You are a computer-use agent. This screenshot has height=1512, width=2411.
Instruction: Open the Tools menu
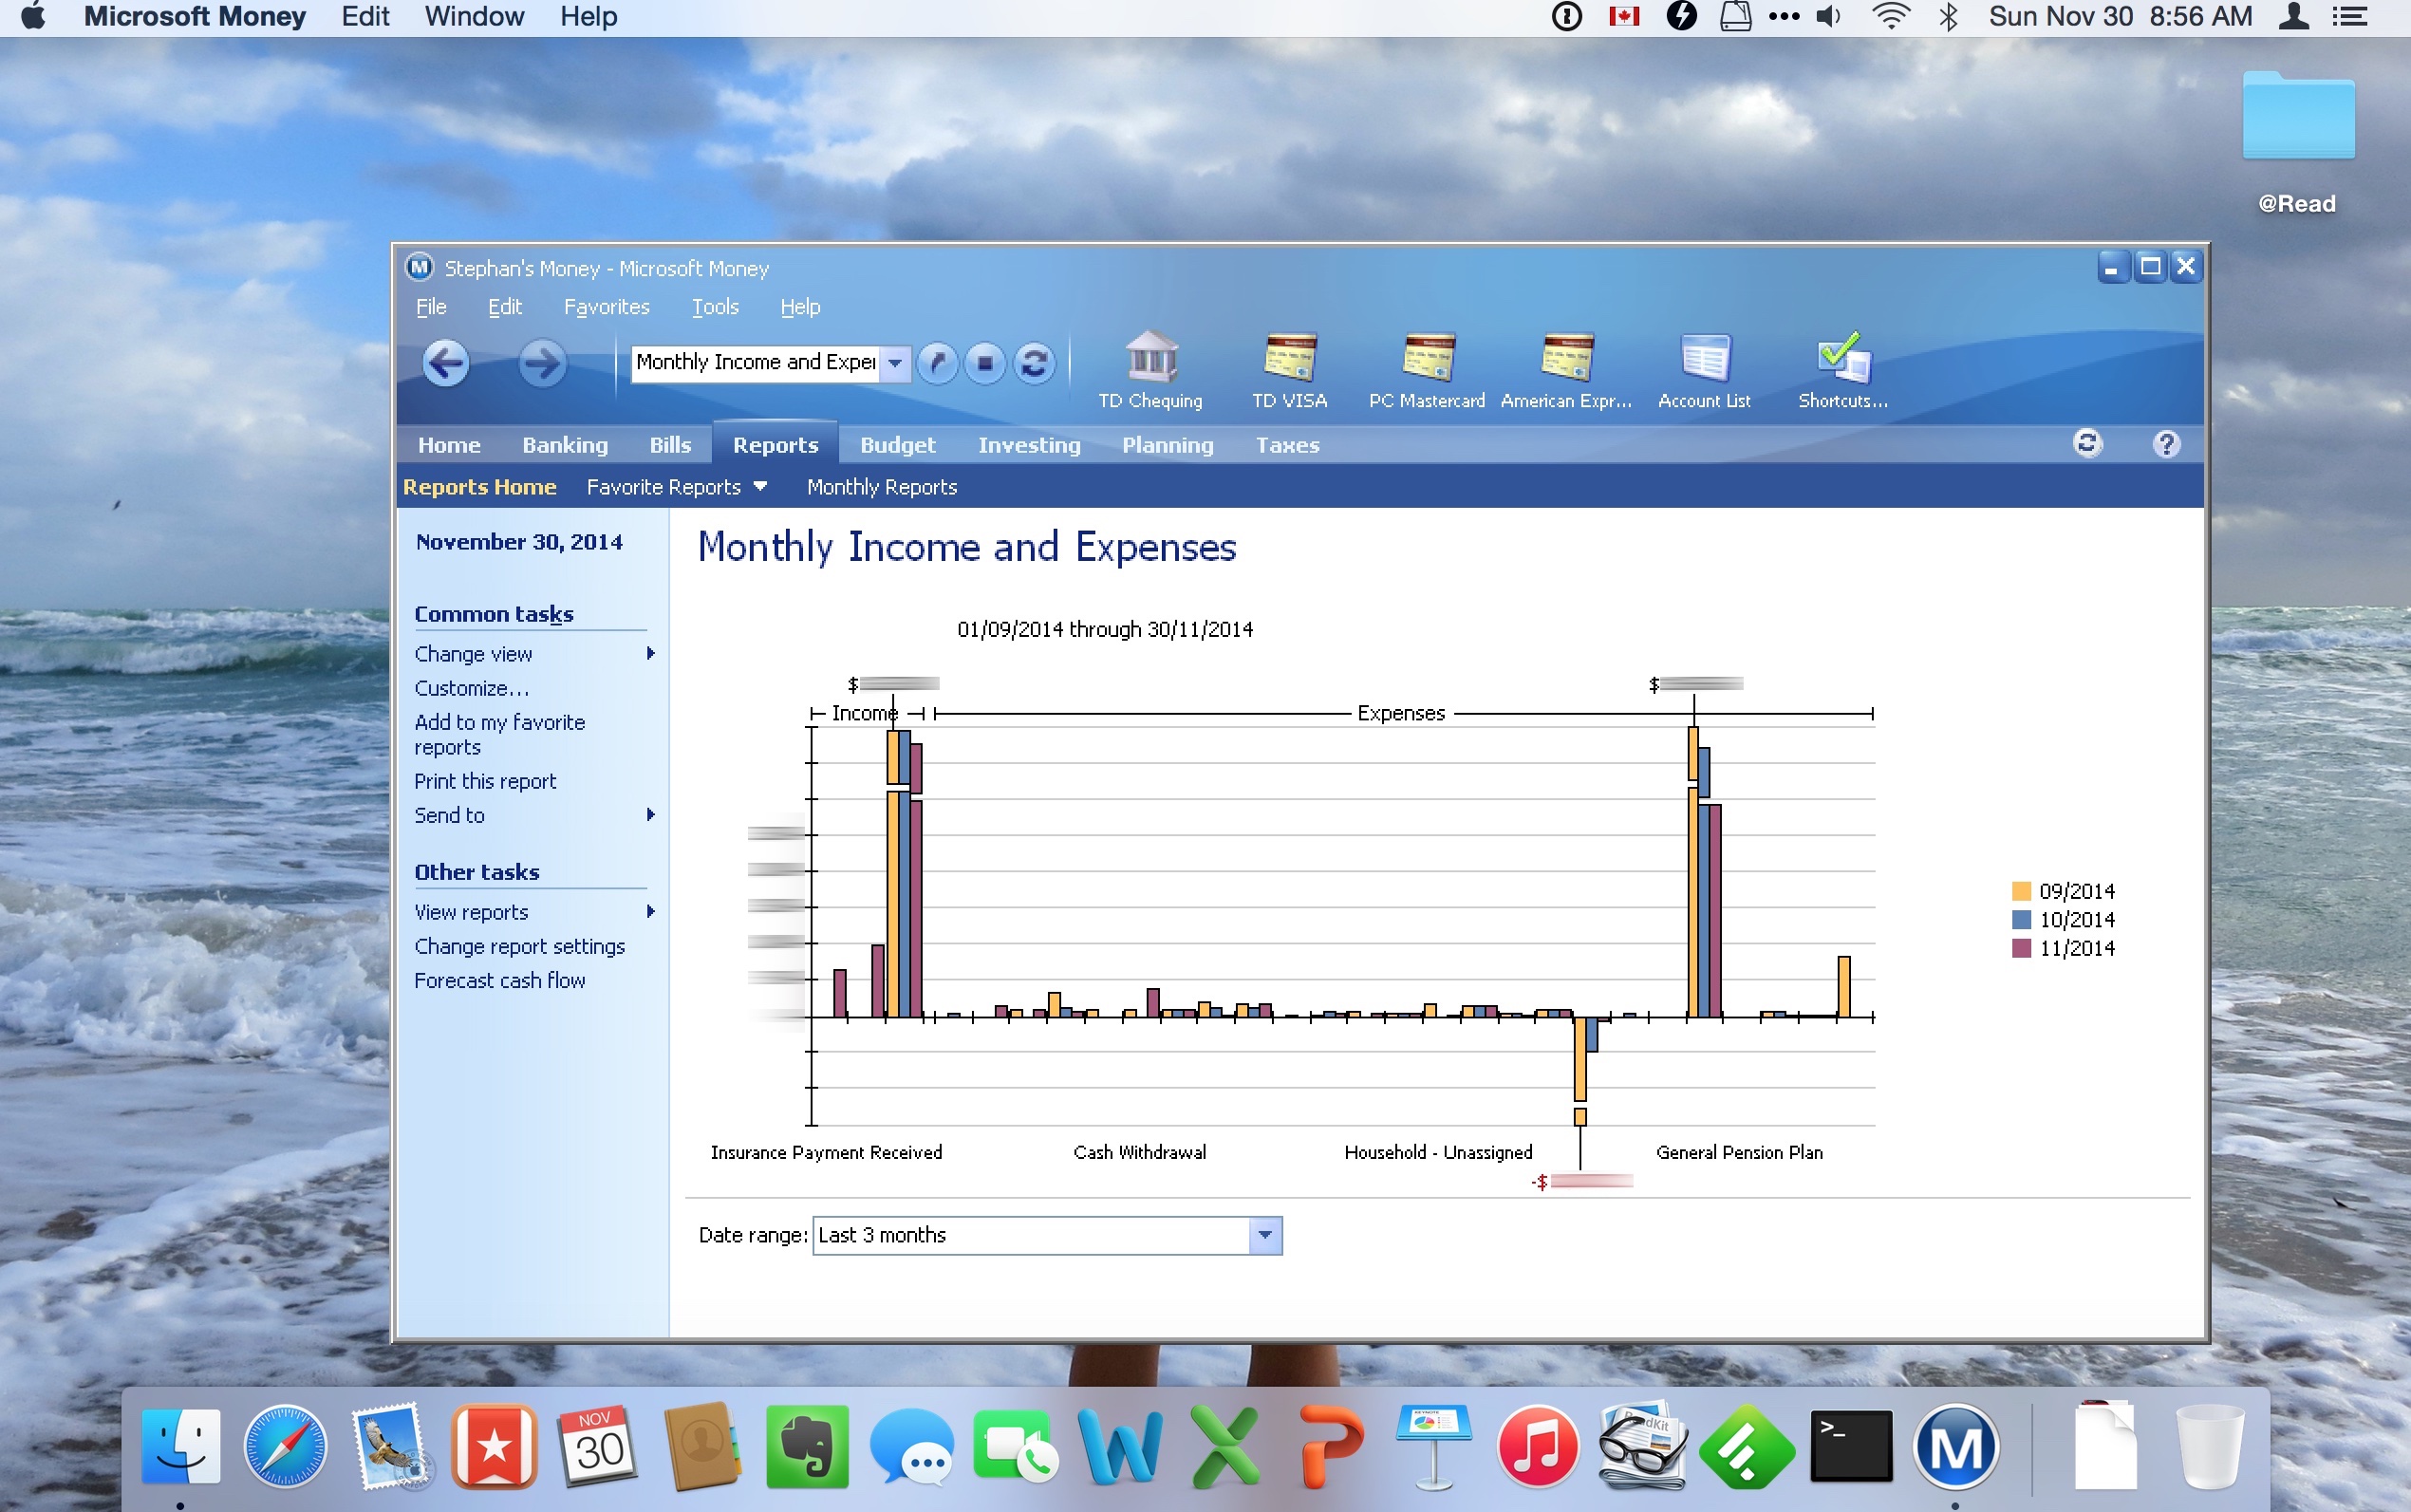coord(714,307)
